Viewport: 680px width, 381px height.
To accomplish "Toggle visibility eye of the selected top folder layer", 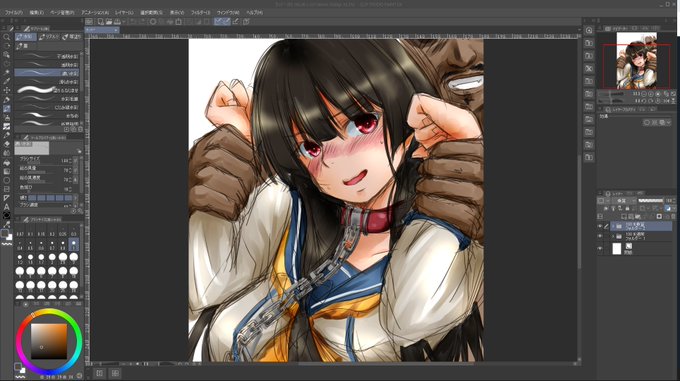I will (x=600, y=226).
